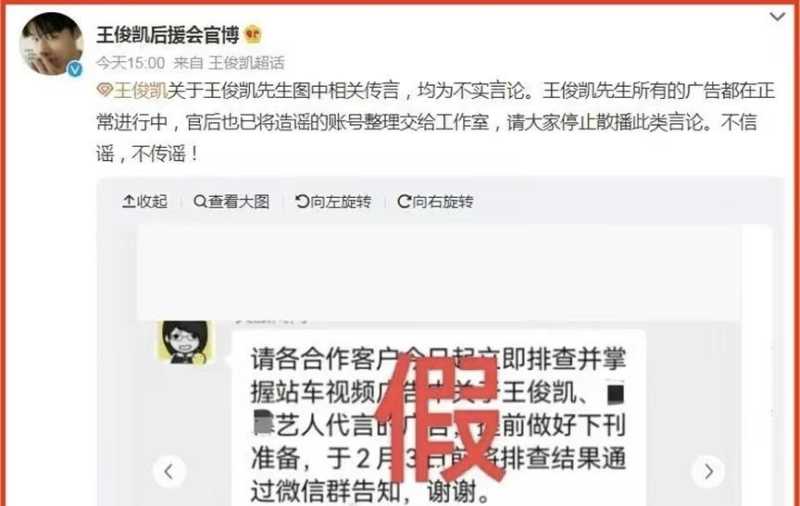Rotate the image left with 向左旋转
800x506 pixels.
[x=333, y=201]
